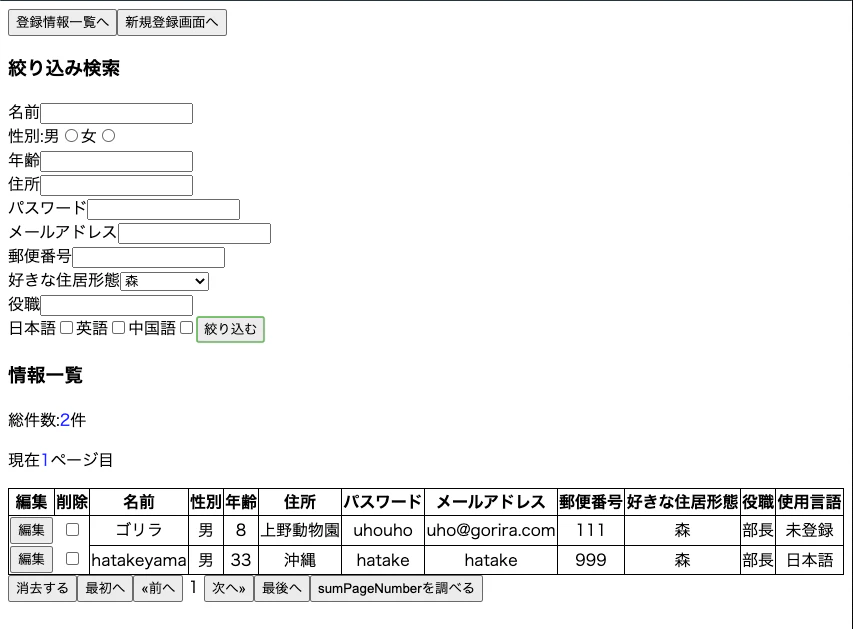This screenshot has width=853, height=629.
Task: Click the 上野動物園 address cell
Action: [x=300, y=530]
